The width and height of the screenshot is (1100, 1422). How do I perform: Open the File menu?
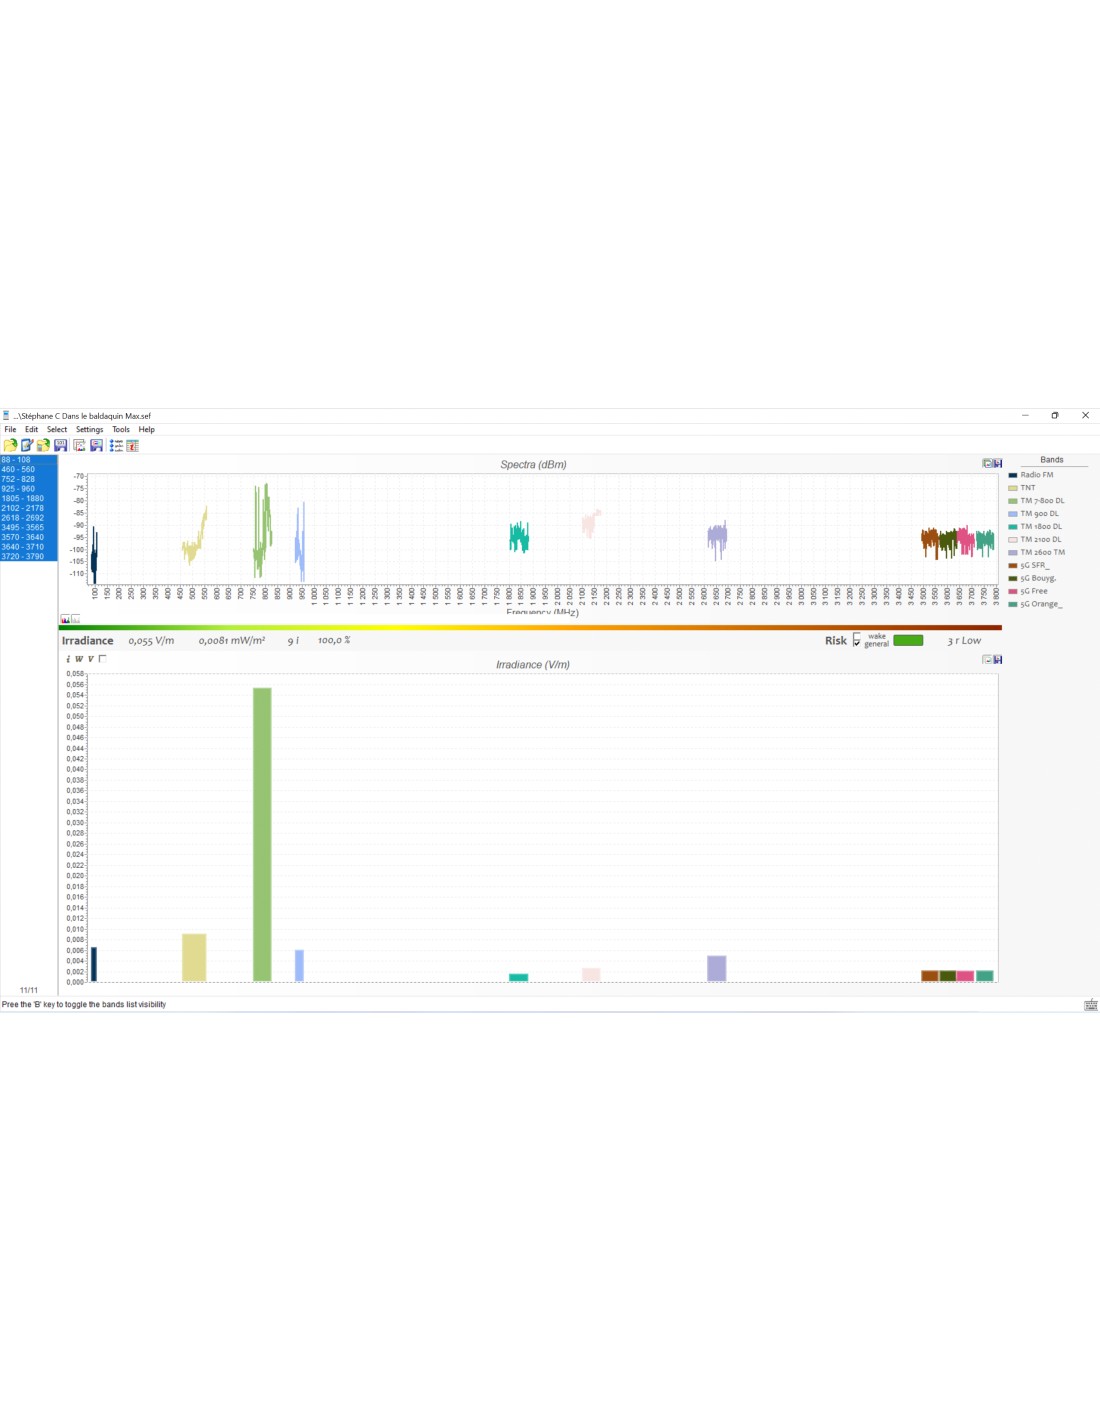pos(10,429)
